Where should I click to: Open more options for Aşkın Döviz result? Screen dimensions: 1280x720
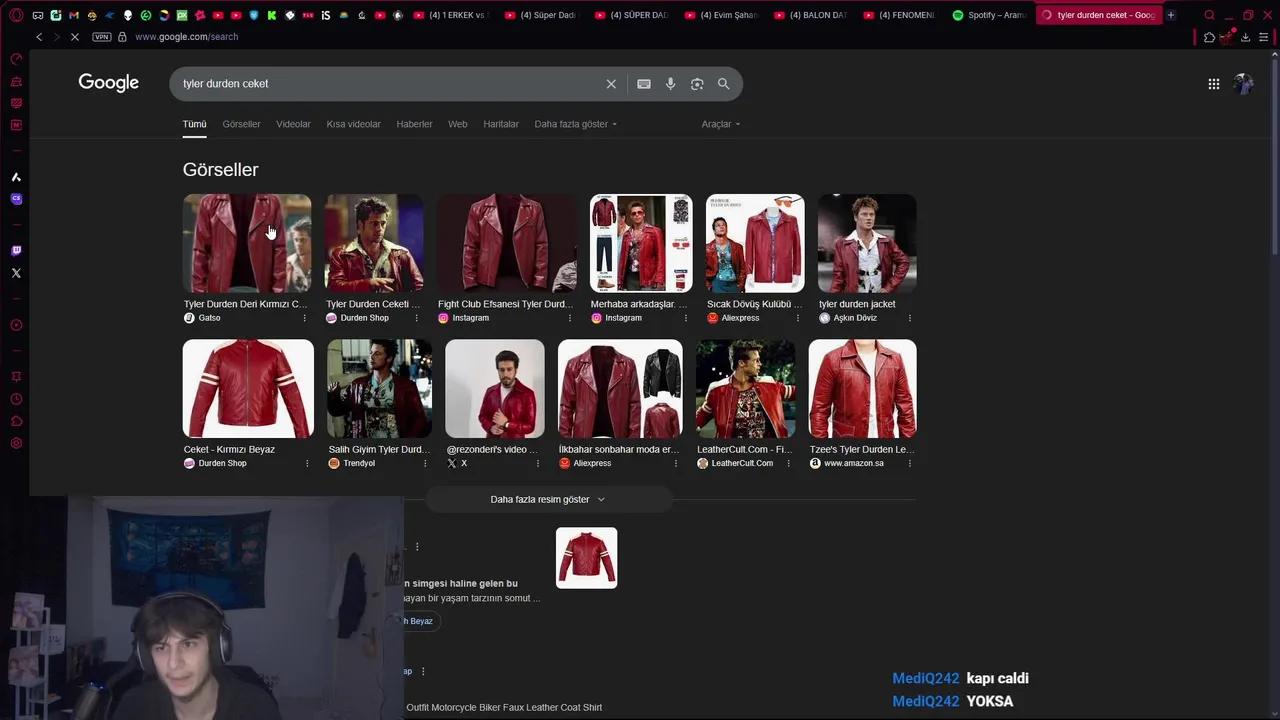(910, 318)
